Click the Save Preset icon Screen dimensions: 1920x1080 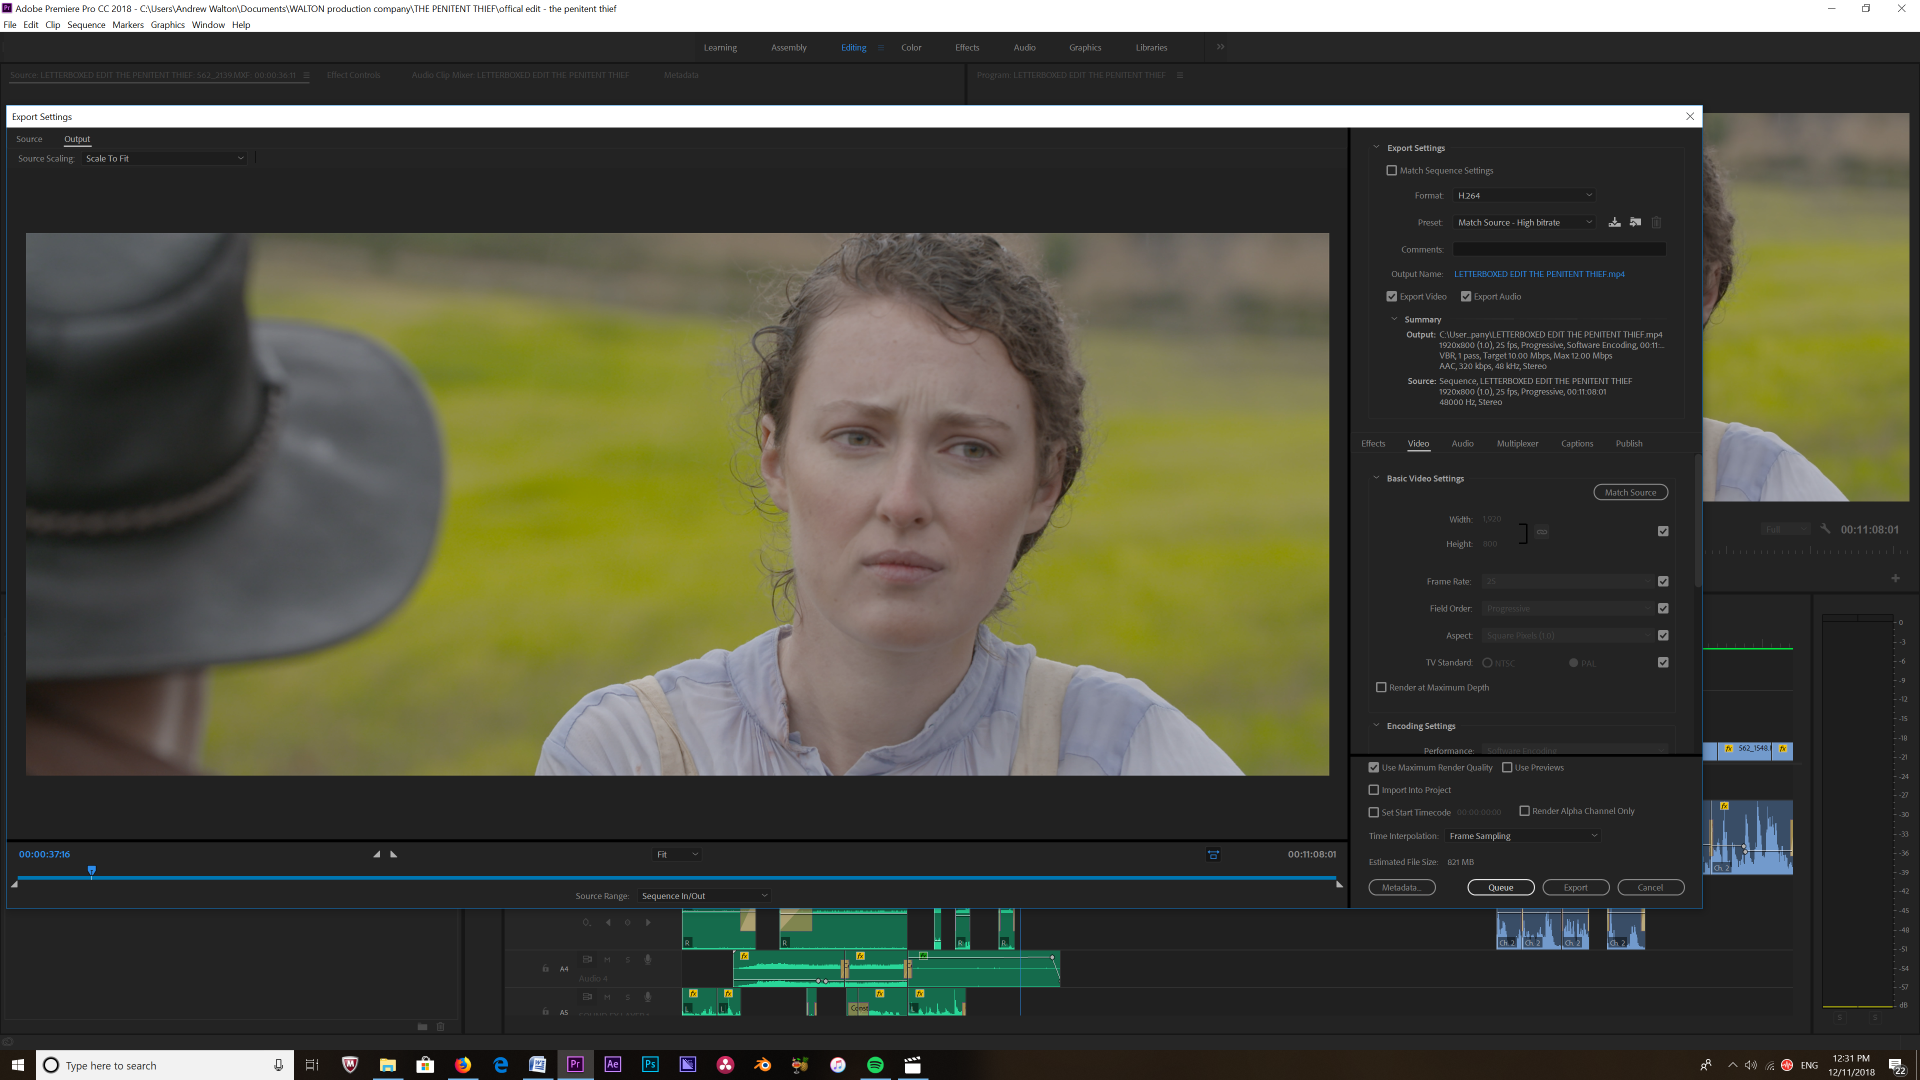coord(1614,222)
